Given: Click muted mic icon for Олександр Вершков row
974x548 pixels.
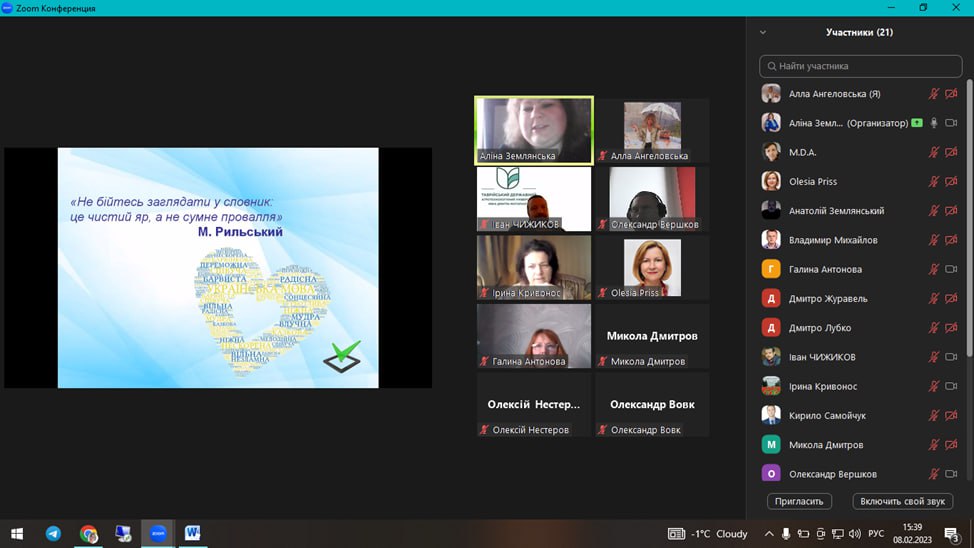Looking at the screenshot, I should (x=934, y=473).
